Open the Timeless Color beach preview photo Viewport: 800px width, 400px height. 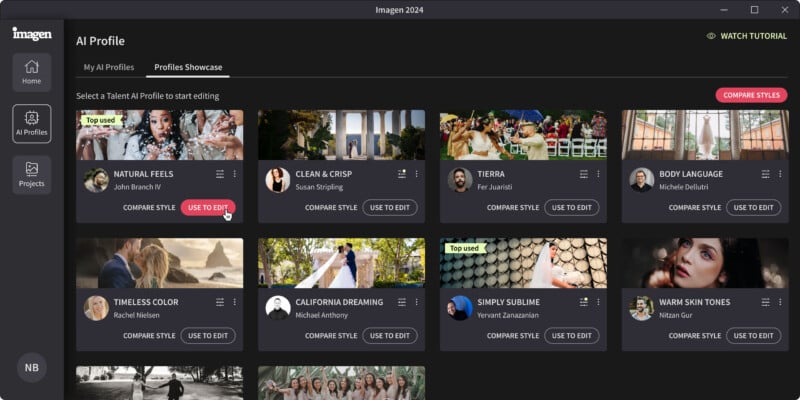click(160, 263)
